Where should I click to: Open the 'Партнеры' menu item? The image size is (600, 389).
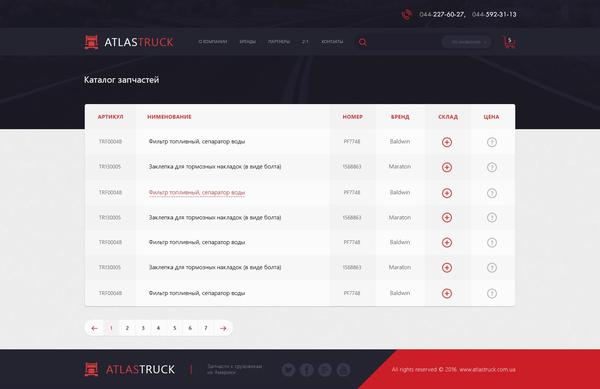(x=279, y=41)
